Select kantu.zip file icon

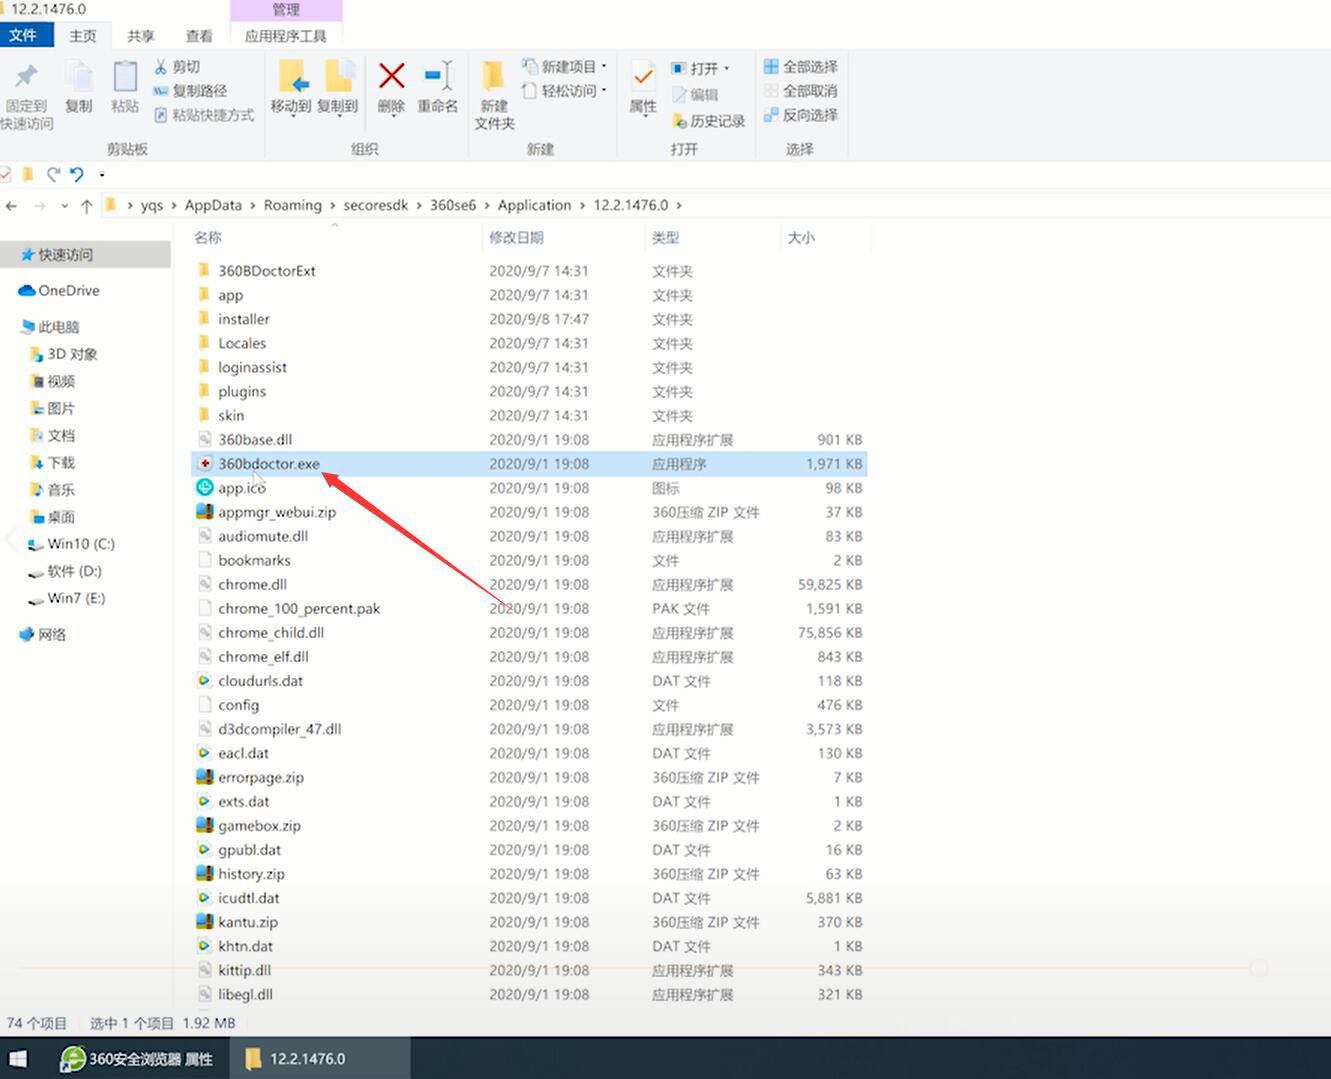click(204, 922)
